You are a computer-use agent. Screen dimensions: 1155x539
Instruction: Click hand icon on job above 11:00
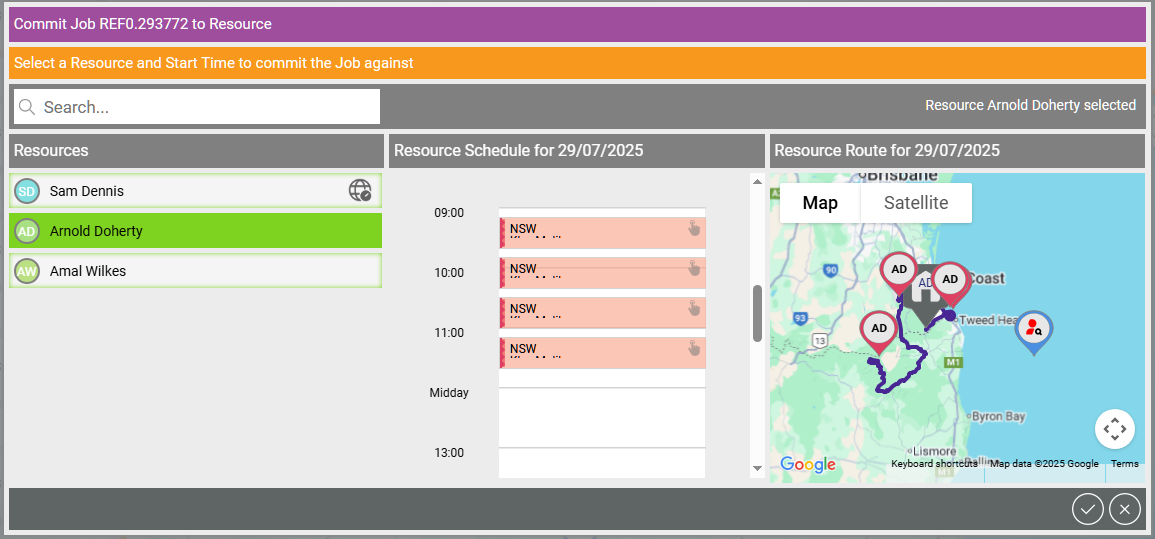tap(694, 308)
